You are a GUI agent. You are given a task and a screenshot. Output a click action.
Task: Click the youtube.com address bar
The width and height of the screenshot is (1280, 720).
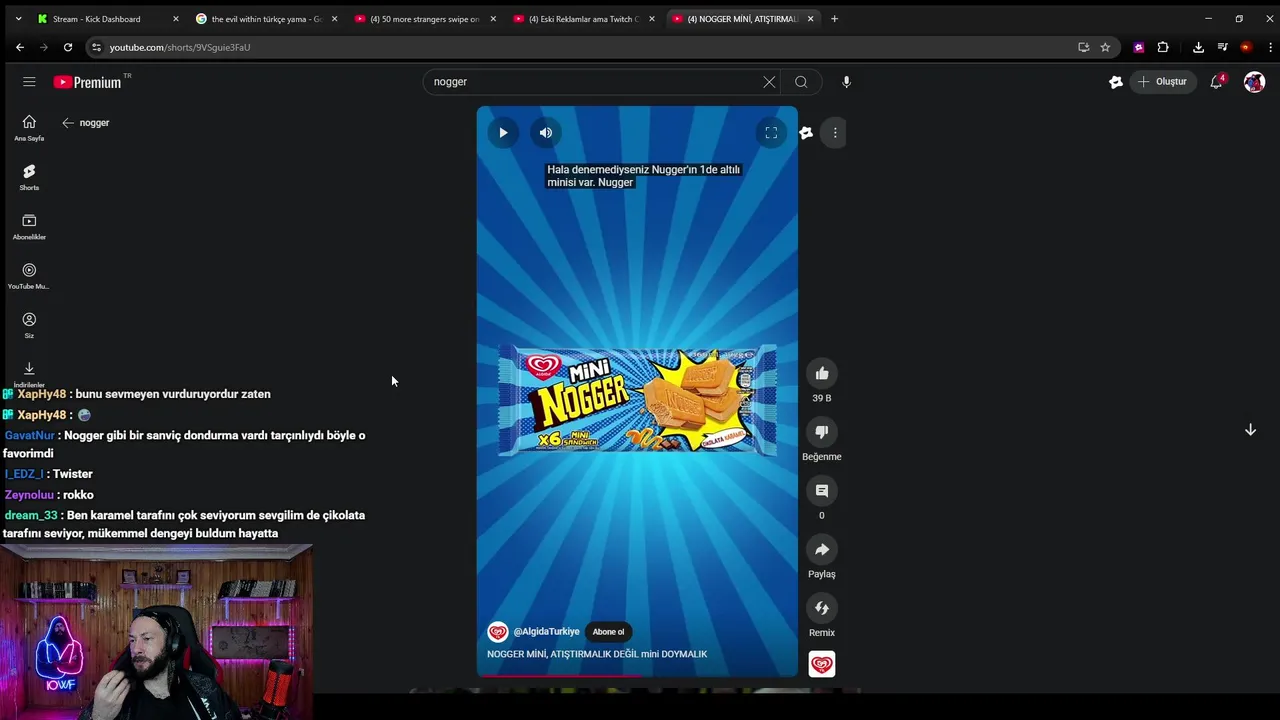coord(580,47)
